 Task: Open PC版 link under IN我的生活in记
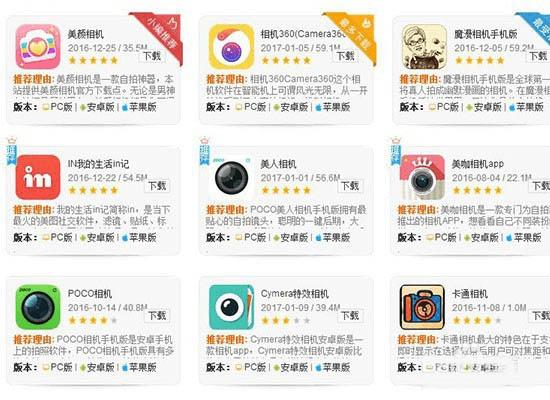pos(58,238)
